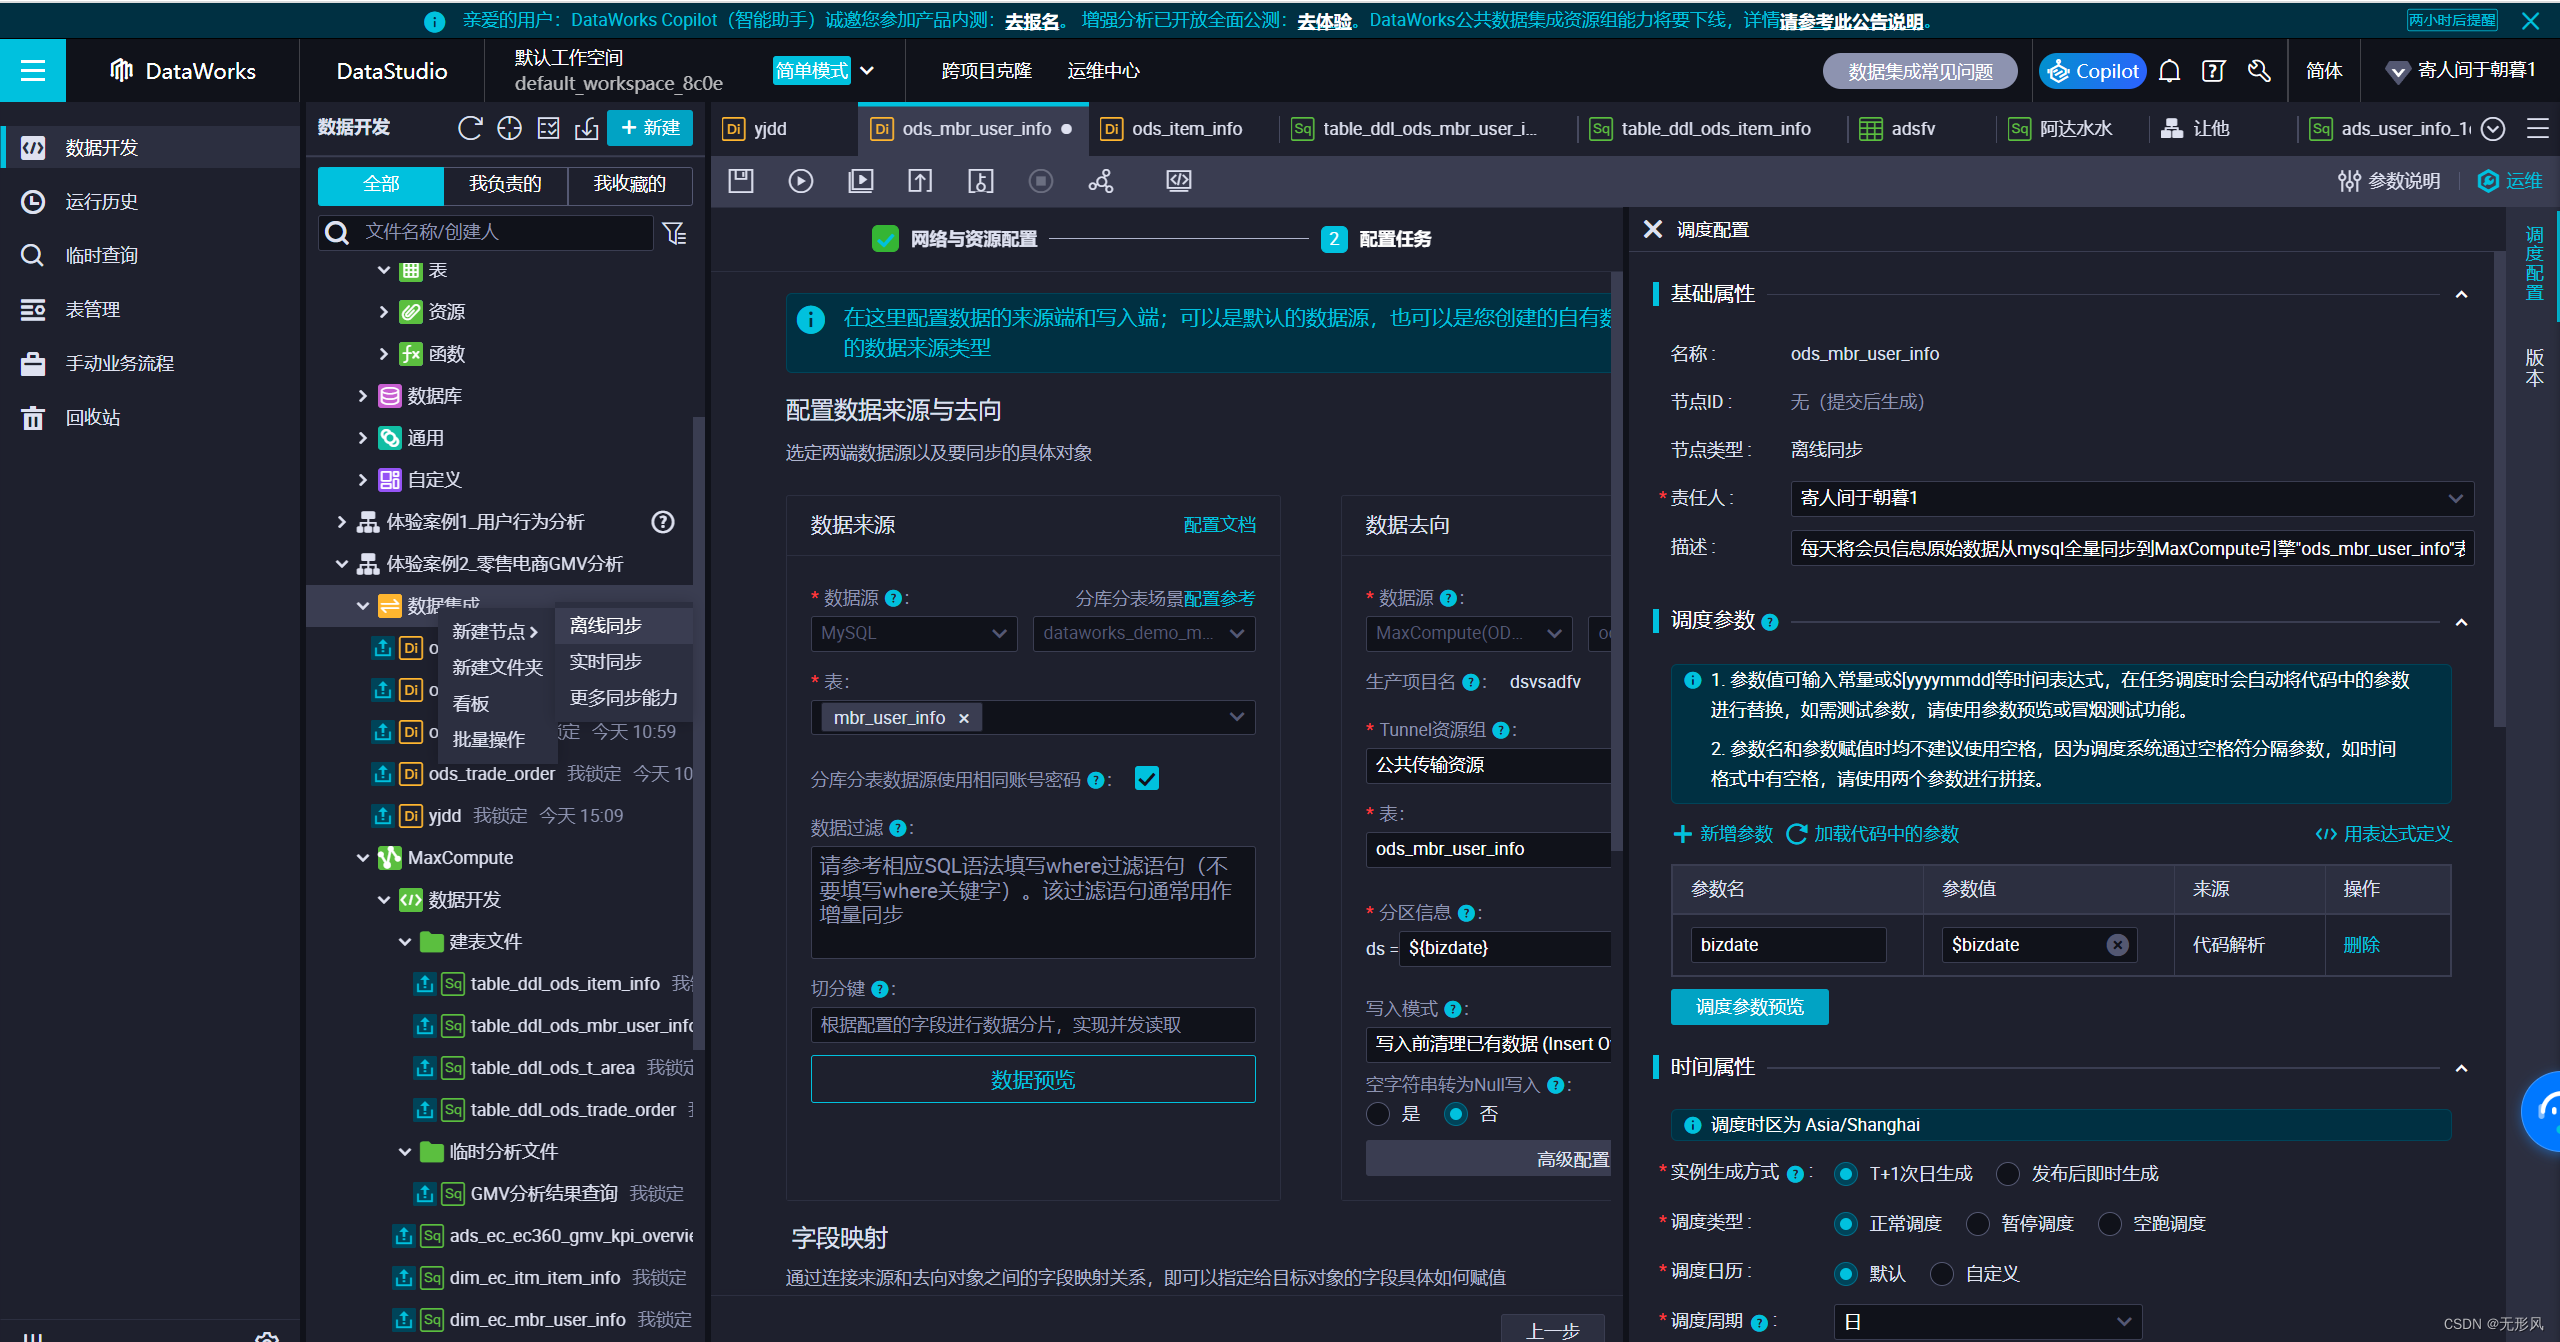Image resolution: width=2560 pixels, height=1342 pixels.
Task: Select T+1次日生成 instance option
Action: [1846, 1174]
